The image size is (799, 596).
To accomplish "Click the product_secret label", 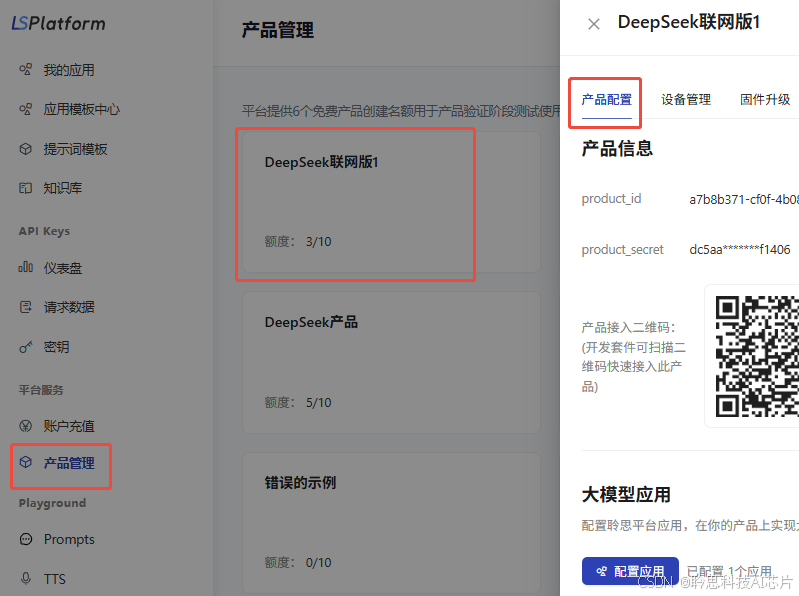I will tap(623, 250).
